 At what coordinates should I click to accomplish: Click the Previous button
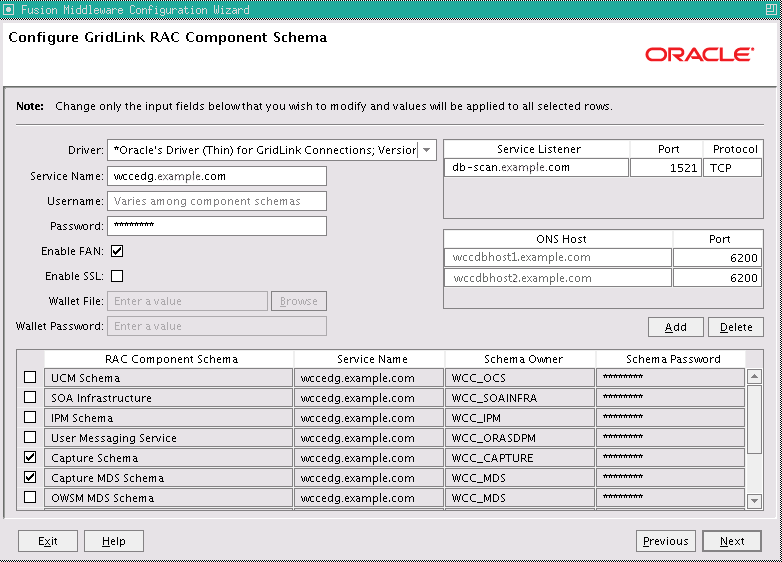pos(666,541)
